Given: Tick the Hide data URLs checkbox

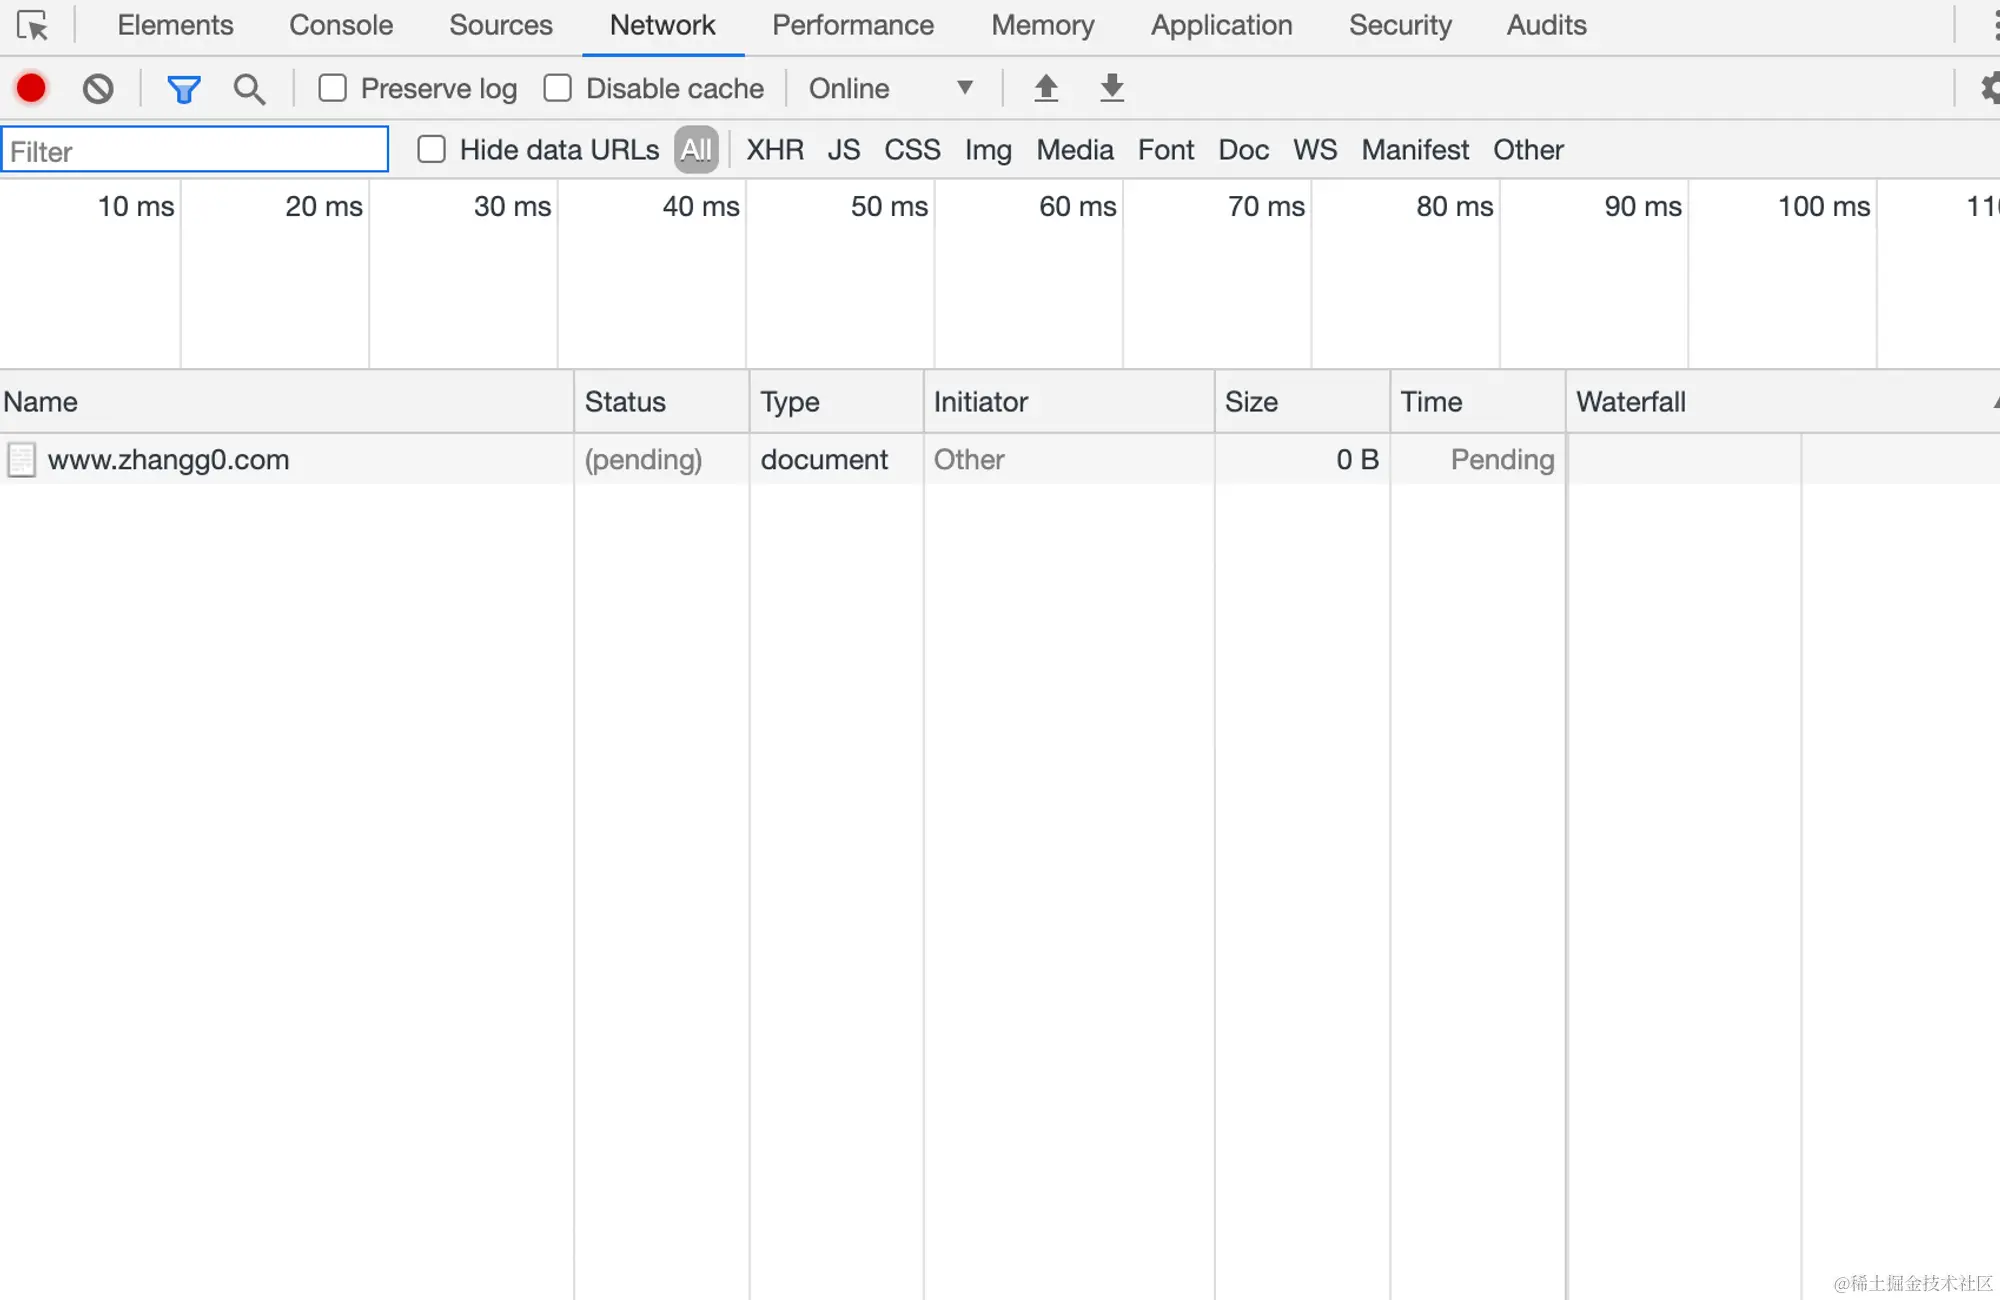Looking at the screenshot, I should click(432, 149).
